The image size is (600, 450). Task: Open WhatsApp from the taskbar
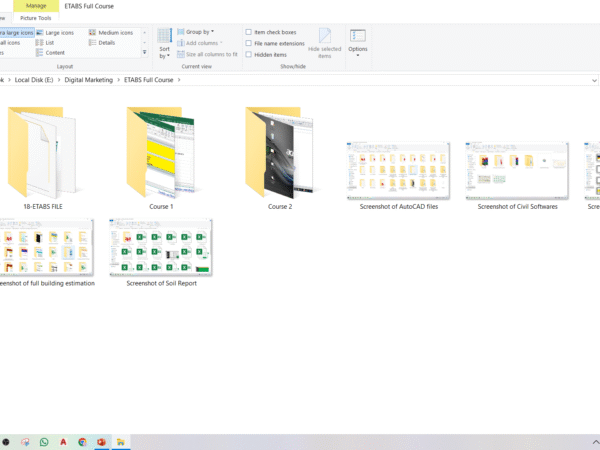pos(44,442)
